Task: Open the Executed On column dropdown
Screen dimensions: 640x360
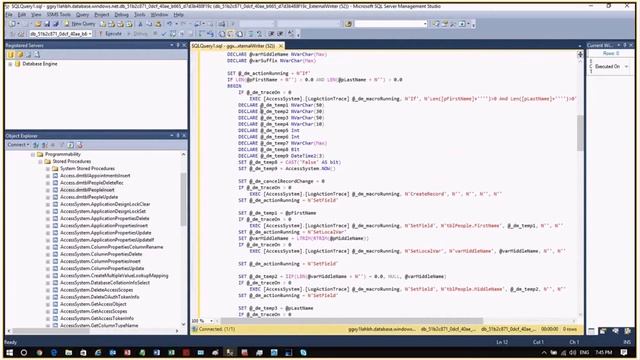Action: pos(626,67)
